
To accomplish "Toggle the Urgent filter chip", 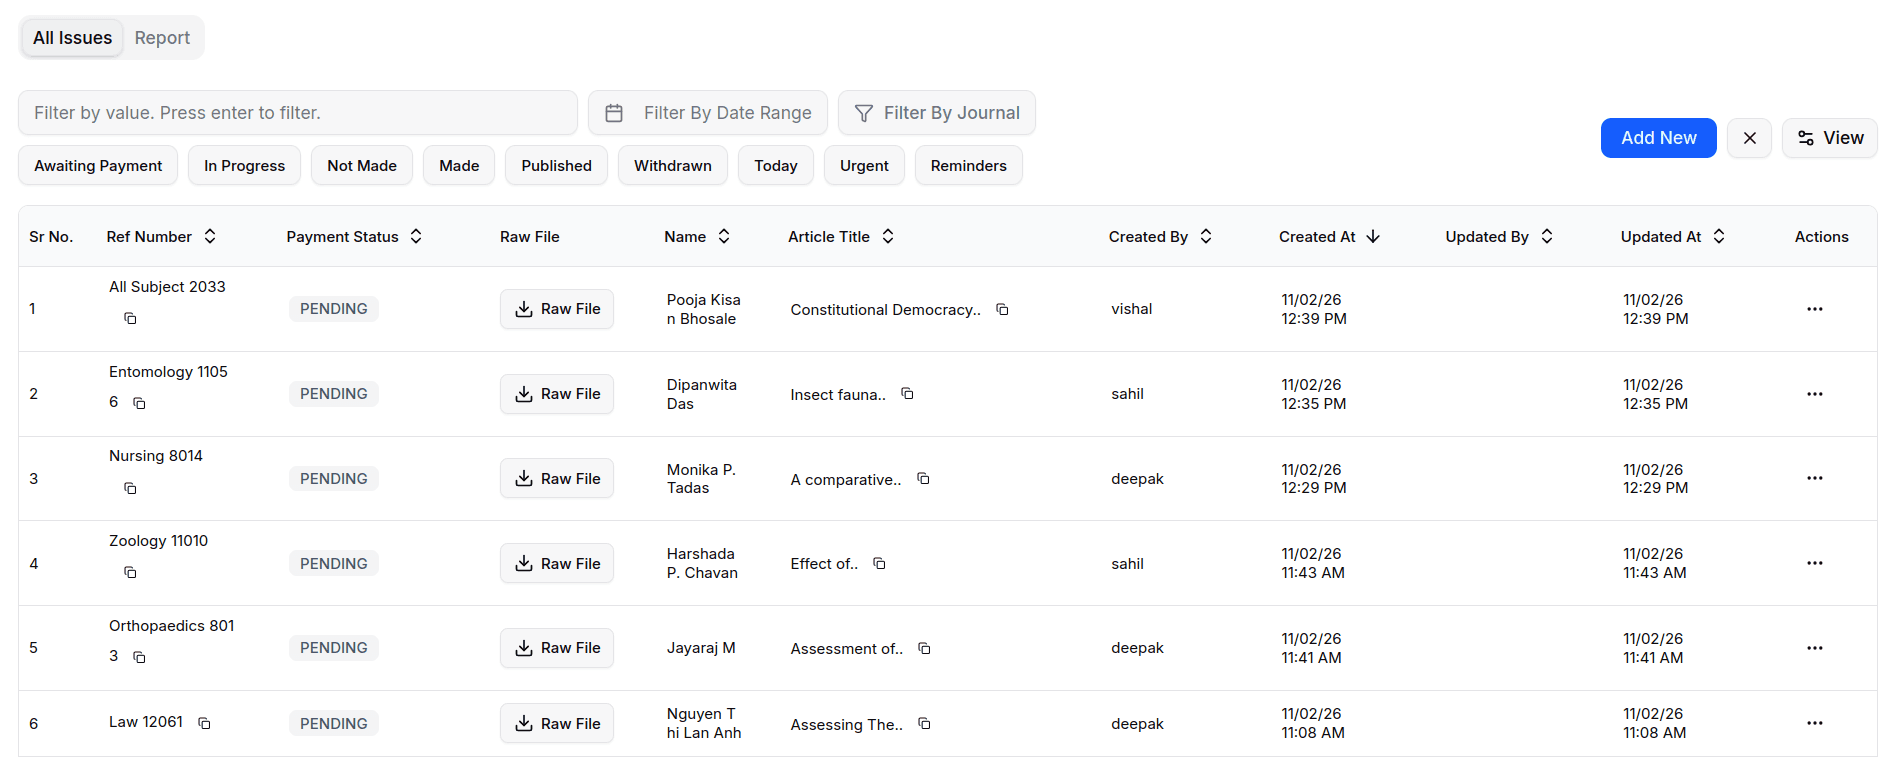I will 863,166.
